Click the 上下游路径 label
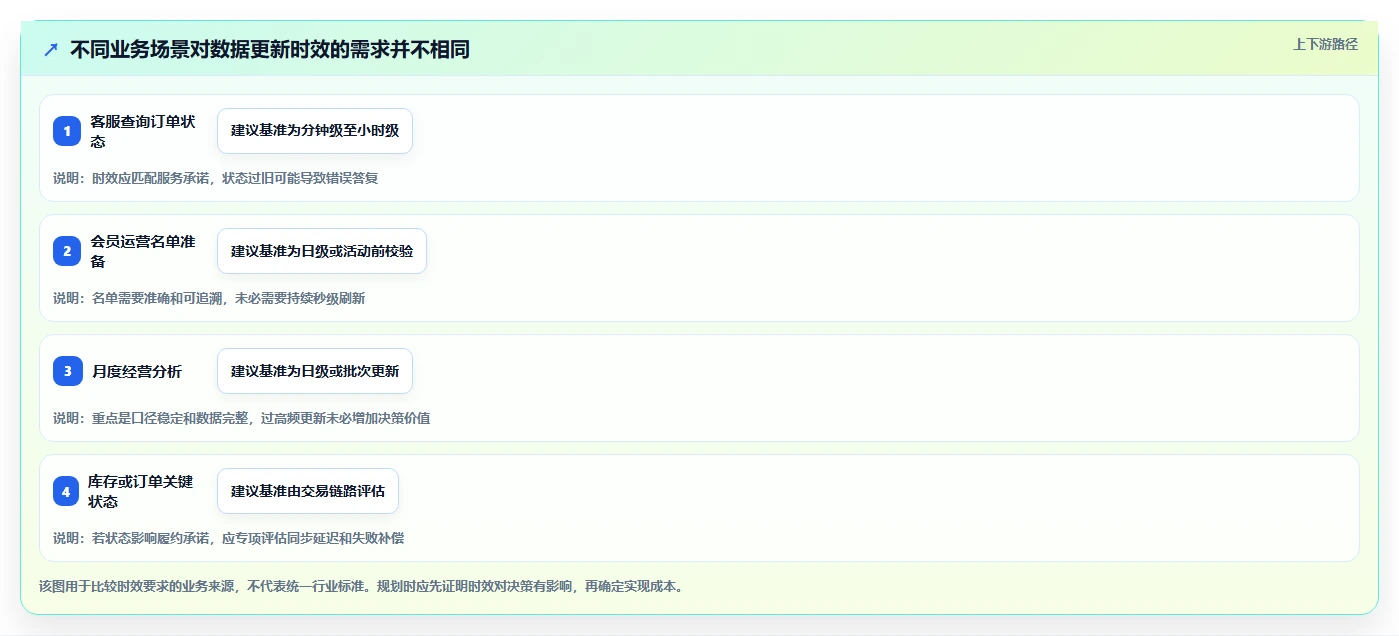Screen dimensions: 1399x636 point(1325,44)
